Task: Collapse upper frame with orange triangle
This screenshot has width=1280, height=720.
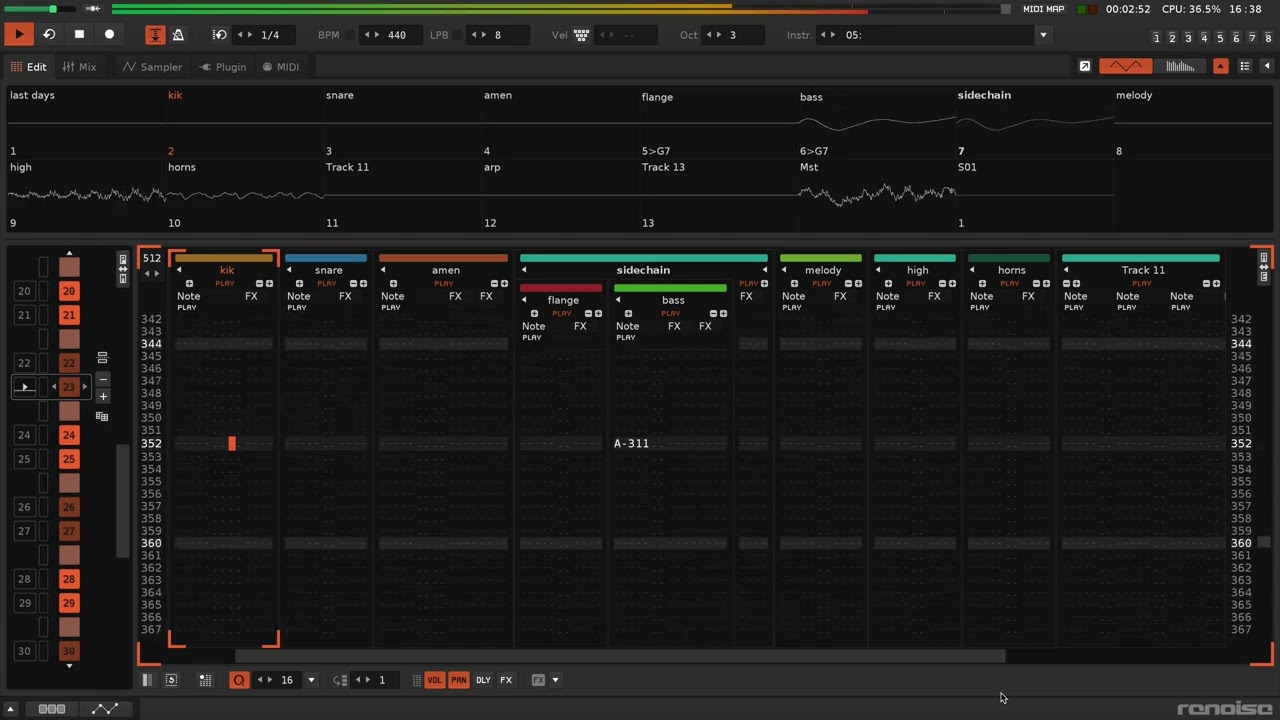Action: pyautogui.click(x=1221, y=66)
